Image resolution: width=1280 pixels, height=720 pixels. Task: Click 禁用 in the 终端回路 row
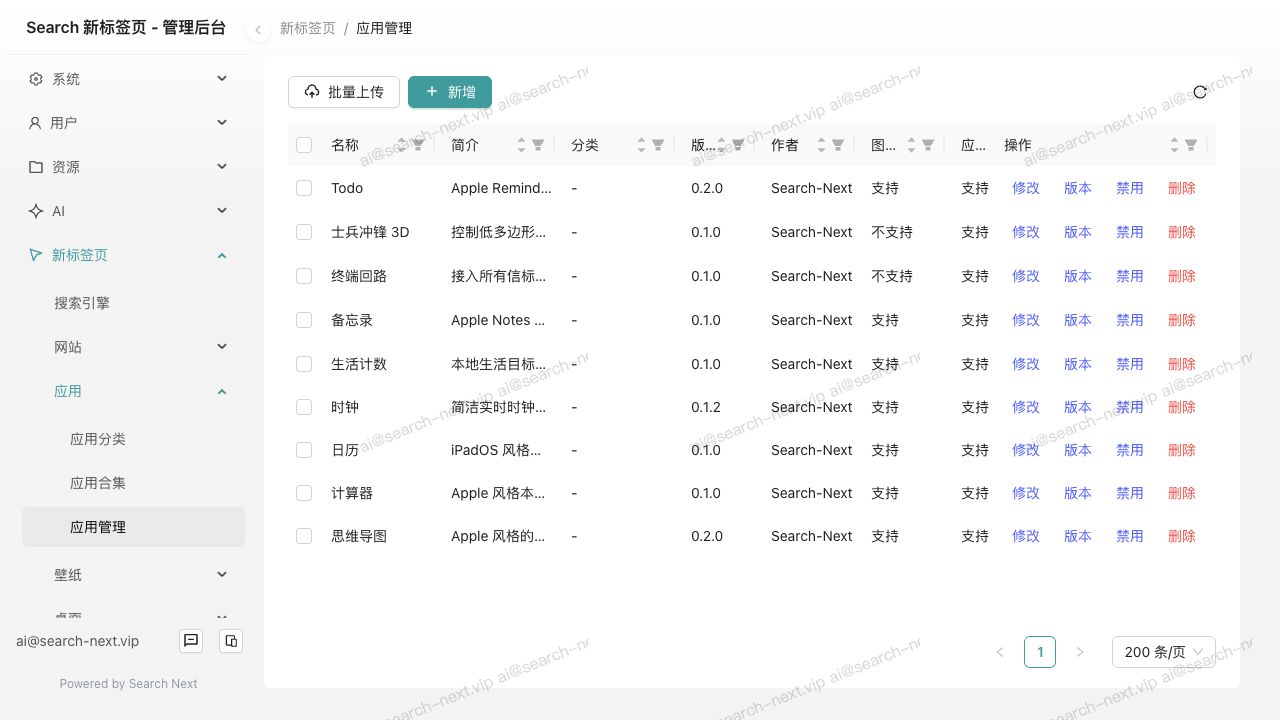tap(1130, 276)
